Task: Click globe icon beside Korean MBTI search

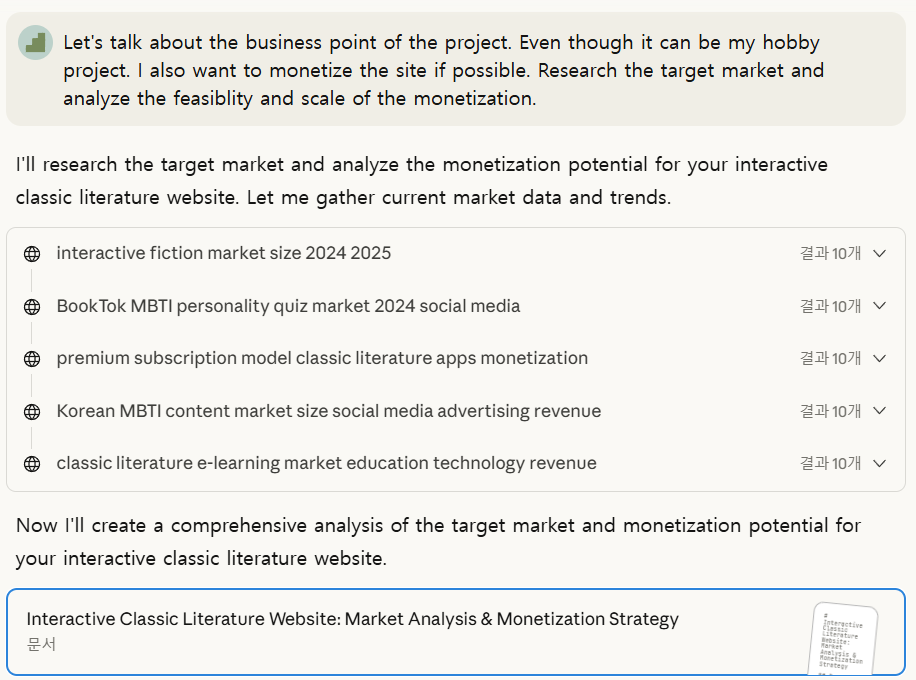Action: click(32, 412)
